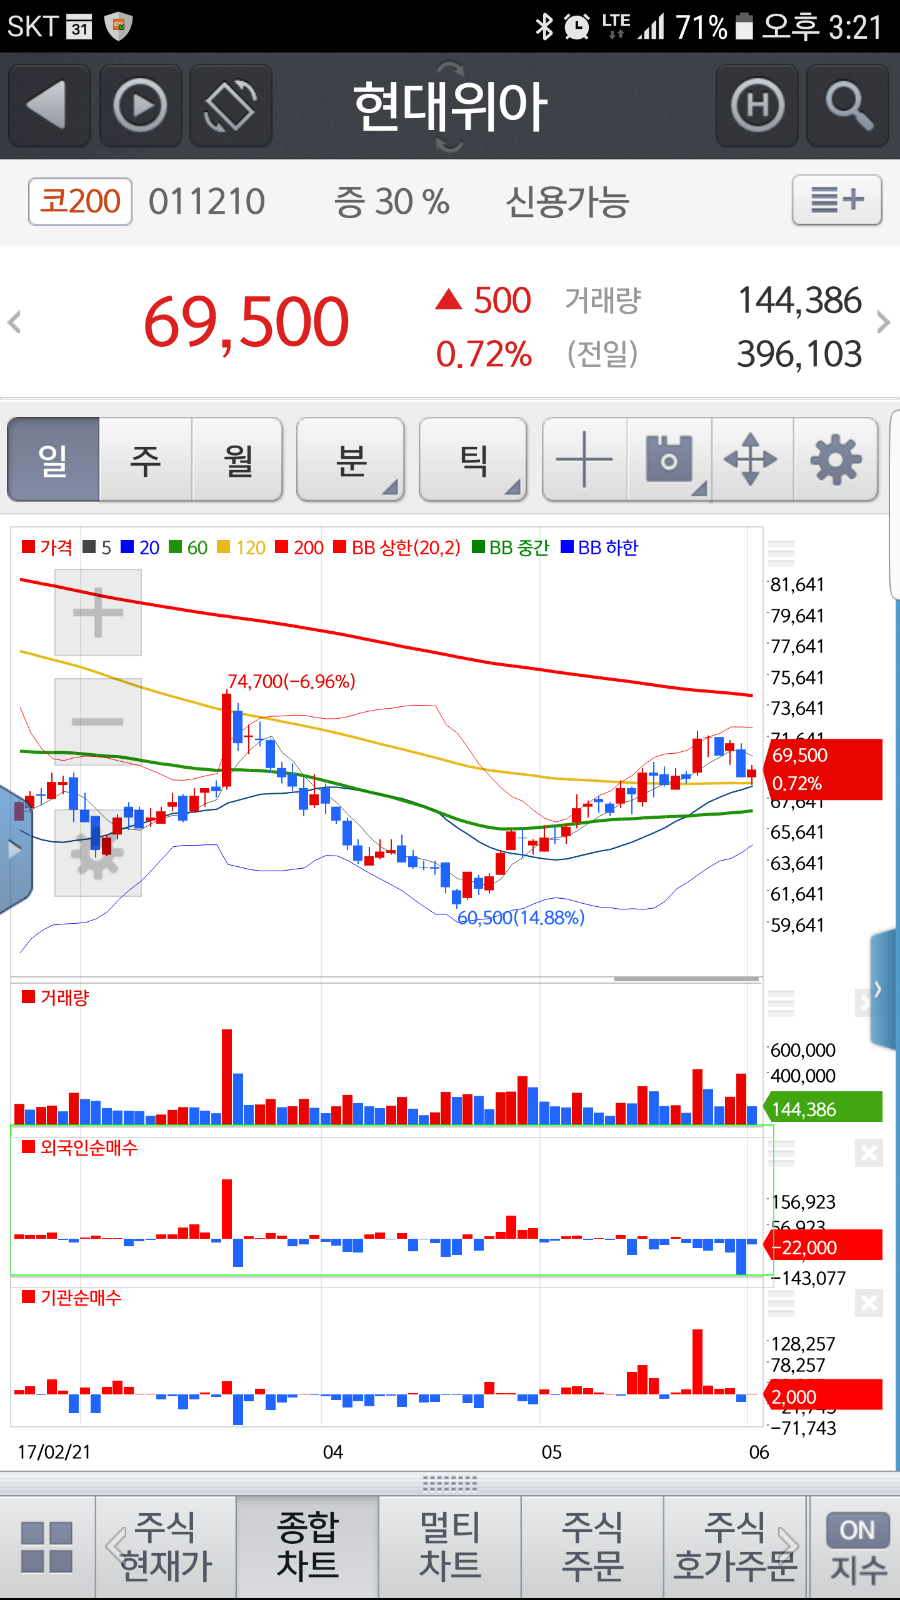Select the 일 daily period
This screenshot has height=1600, width=900.
tap(54, 460)
